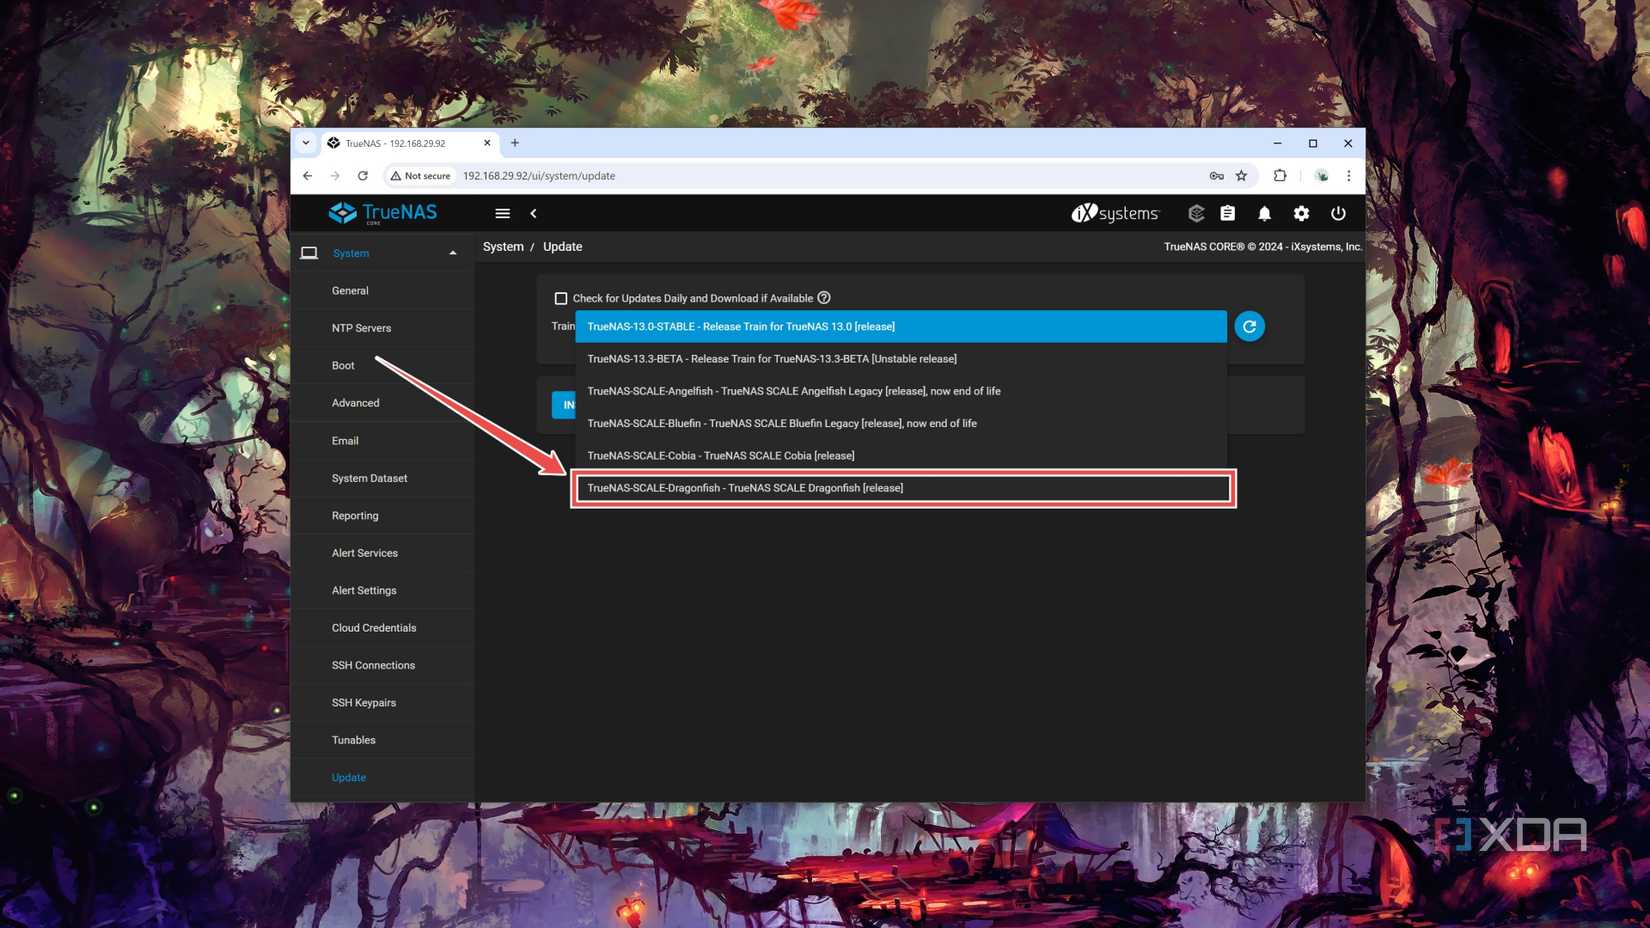Click the iXsystems logo
The height and width of the screenshot is (928, 1650).
[x=1113, y=213]
